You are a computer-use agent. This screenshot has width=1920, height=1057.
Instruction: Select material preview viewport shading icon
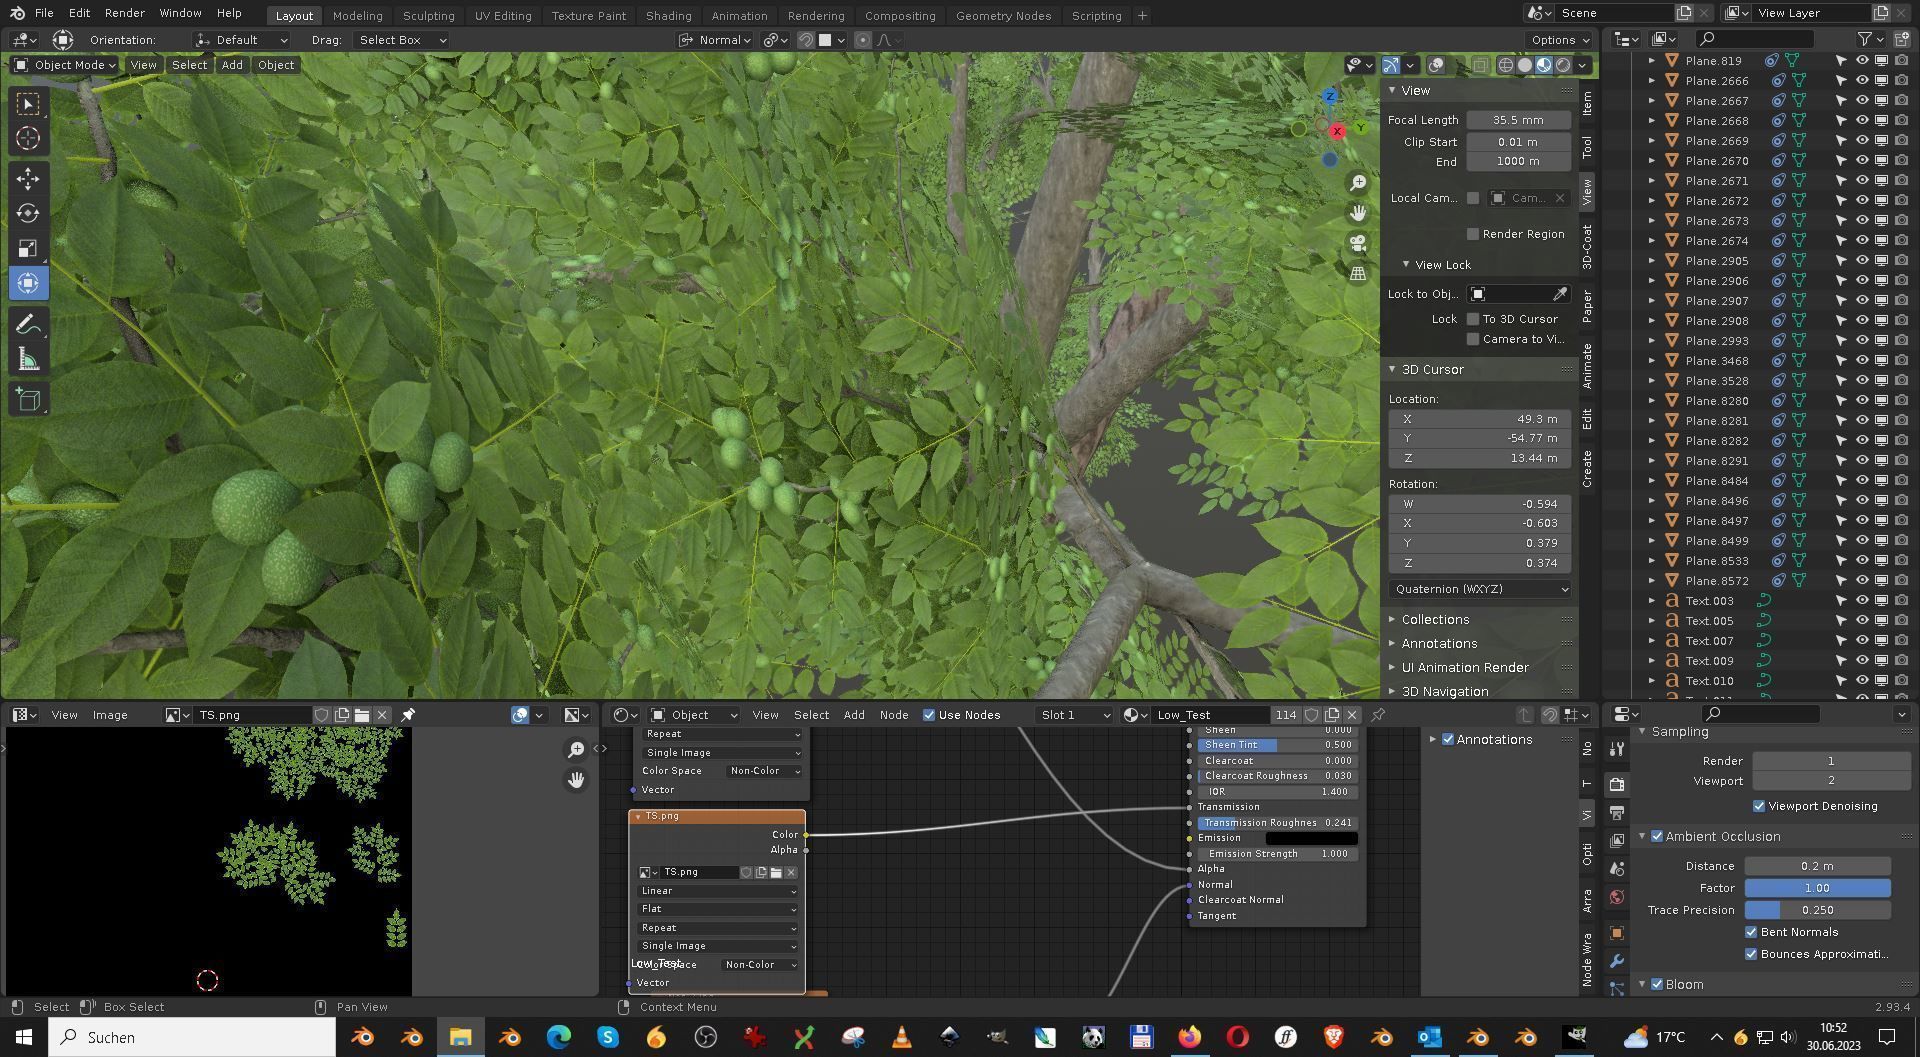point(1544,65)
